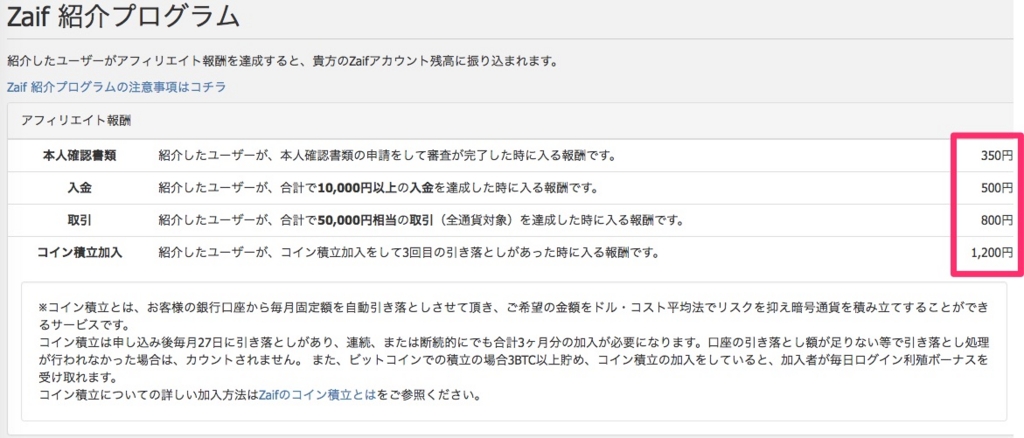Click the コイン積立加入 row label
This screenshot has width=1024, height=438.
point(80,253)
